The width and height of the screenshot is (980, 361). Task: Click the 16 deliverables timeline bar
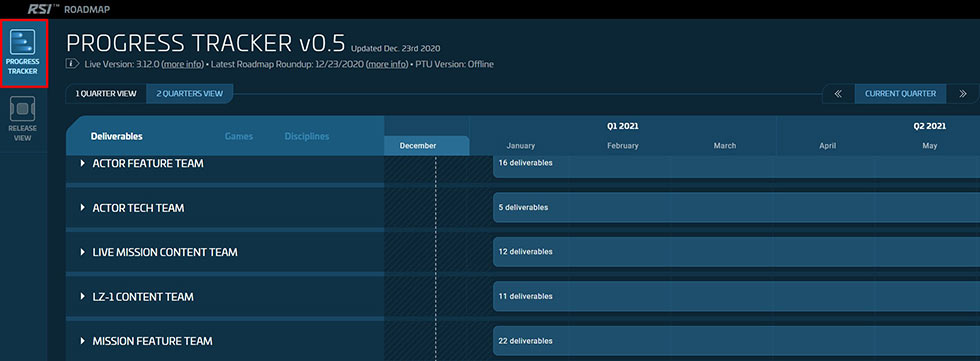pos(736,167)
